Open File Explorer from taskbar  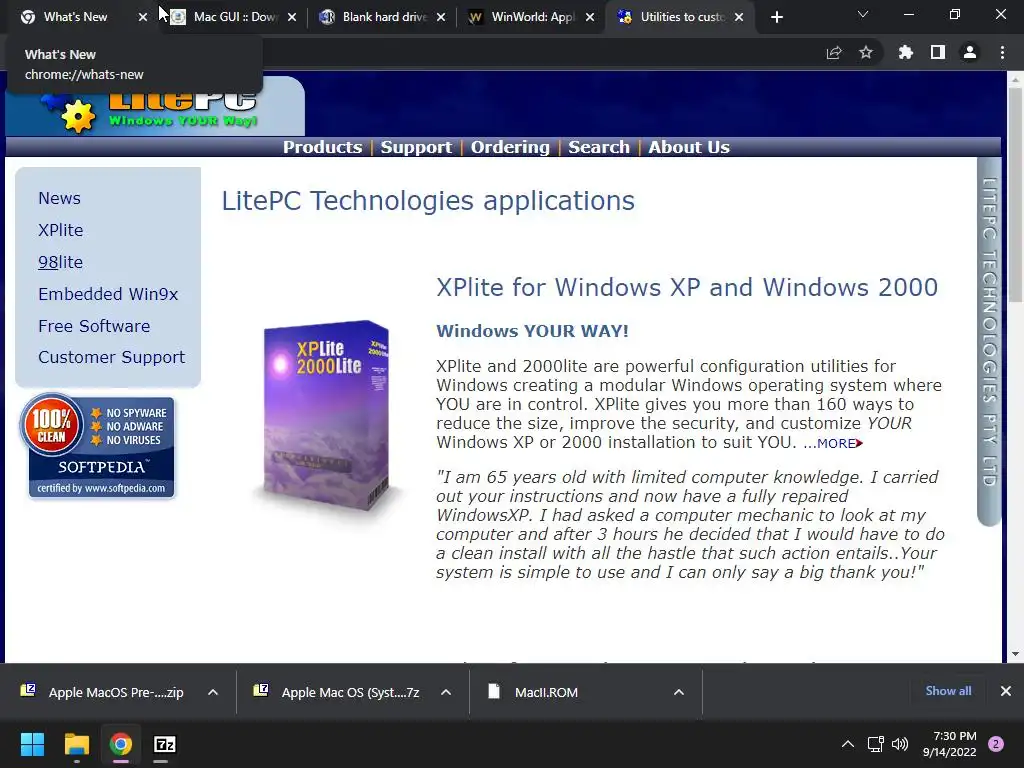[x=76, y=744]
